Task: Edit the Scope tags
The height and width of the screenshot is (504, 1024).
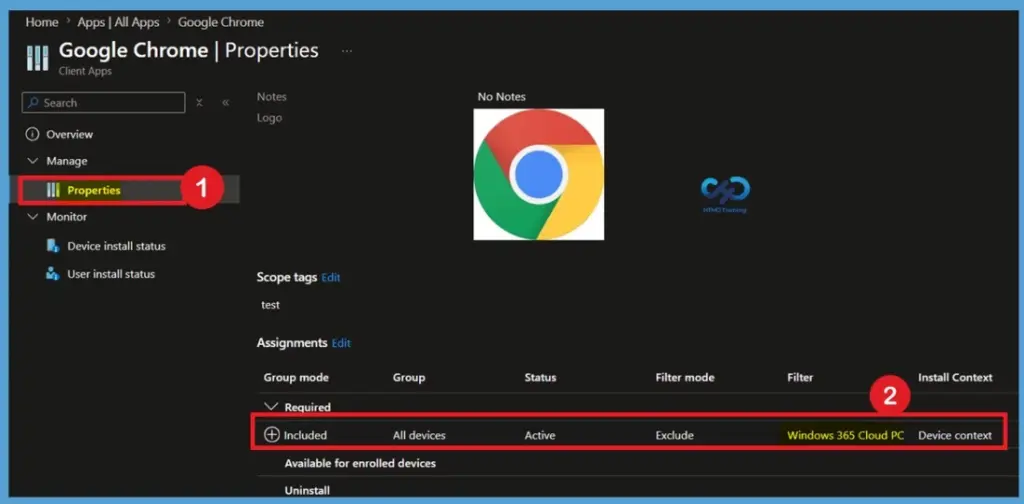Action: click(331, 277)
